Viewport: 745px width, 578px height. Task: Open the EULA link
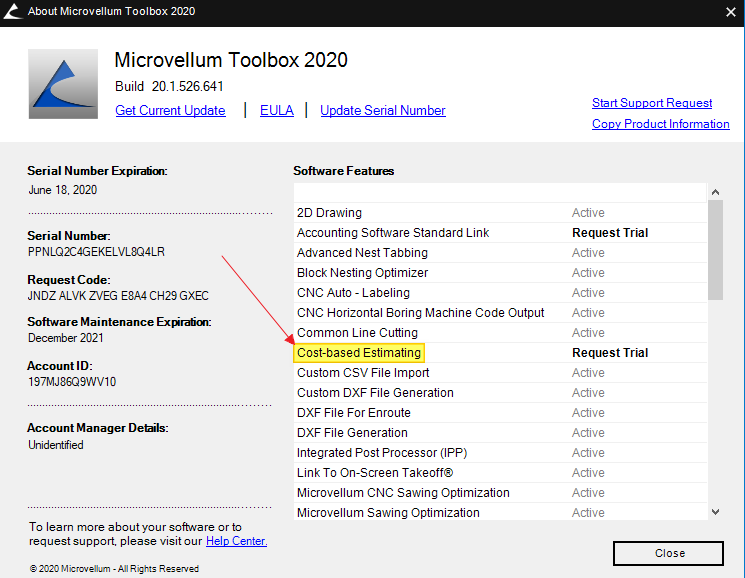[277, 110]
